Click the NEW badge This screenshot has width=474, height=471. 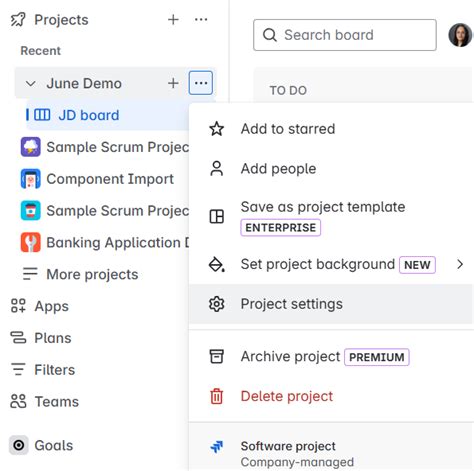(417, 265)
